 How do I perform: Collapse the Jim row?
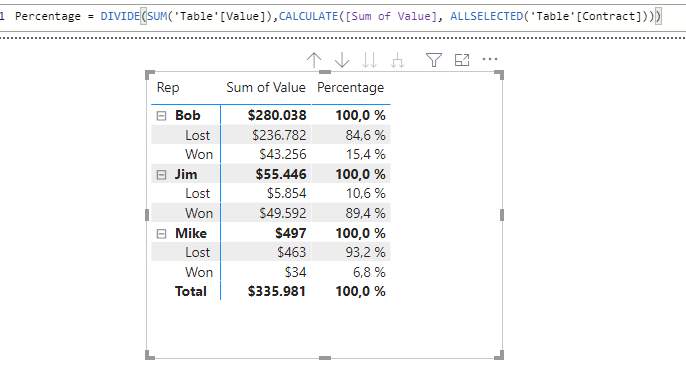[161, 175]
